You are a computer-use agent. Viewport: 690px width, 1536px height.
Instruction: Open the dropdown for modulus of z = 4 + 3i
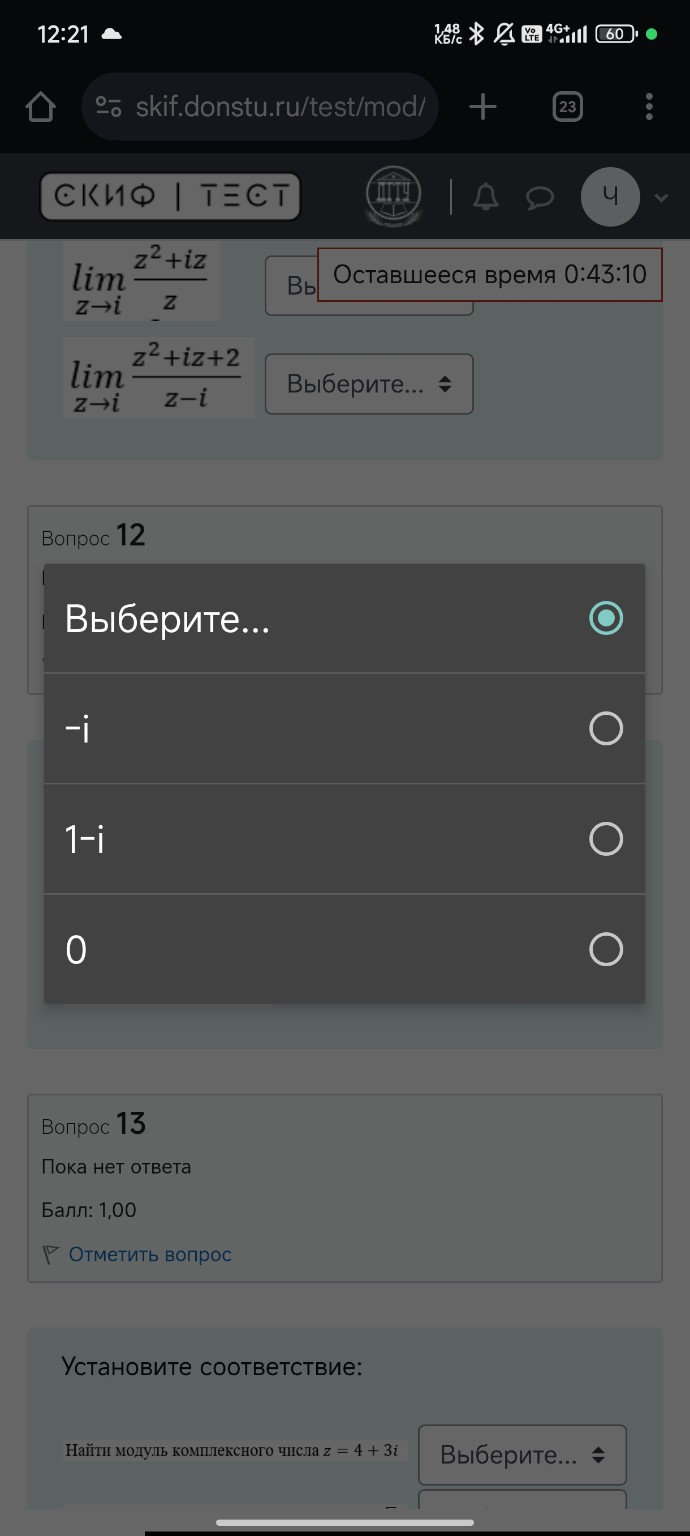point(522,1455)
